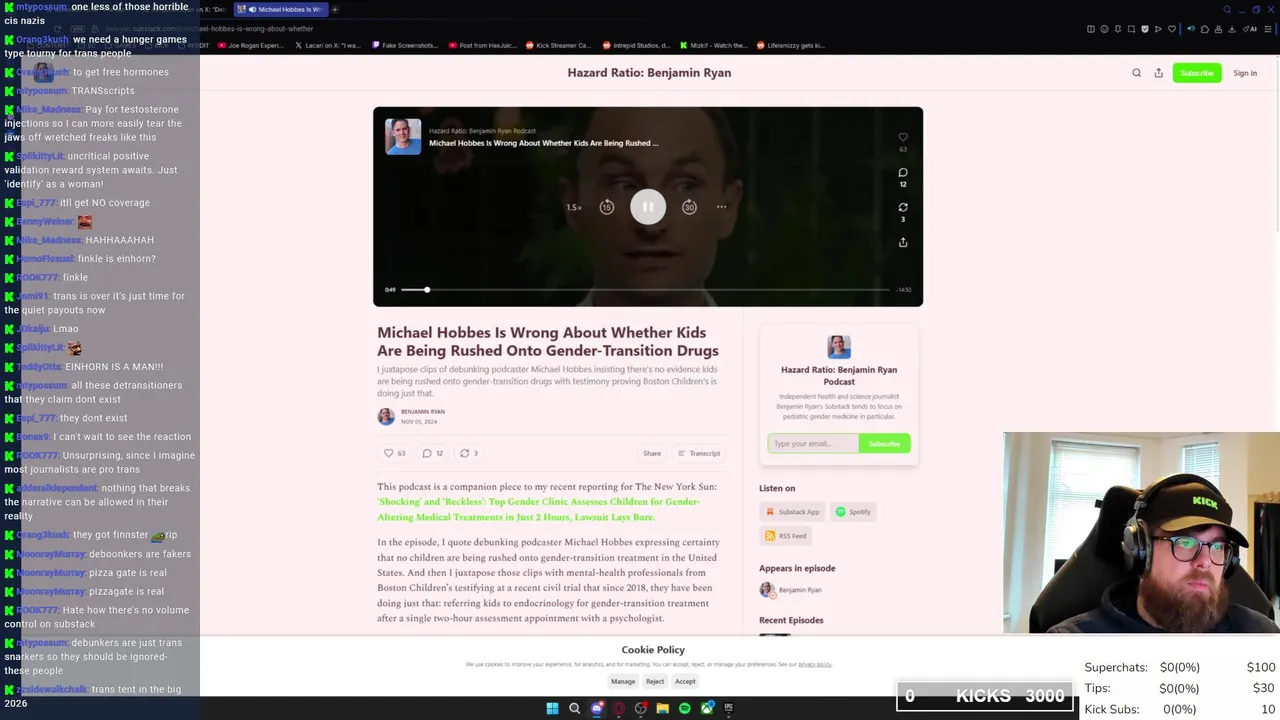Select the Michael Hobbes browser tab

pos(279,9)
